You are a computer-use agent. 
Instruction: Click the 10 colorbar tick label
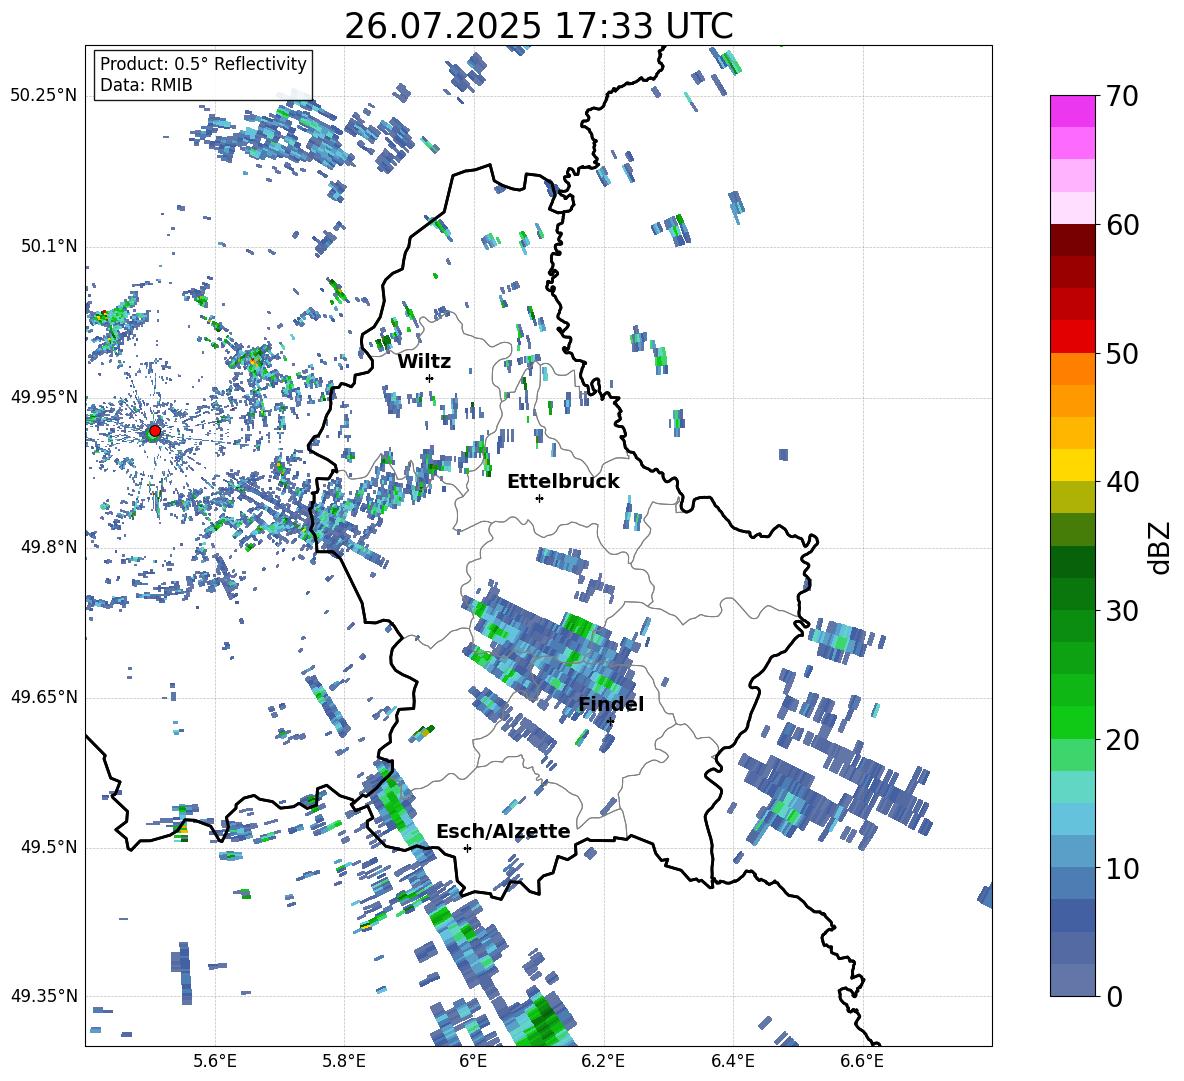coord(1121,868)
